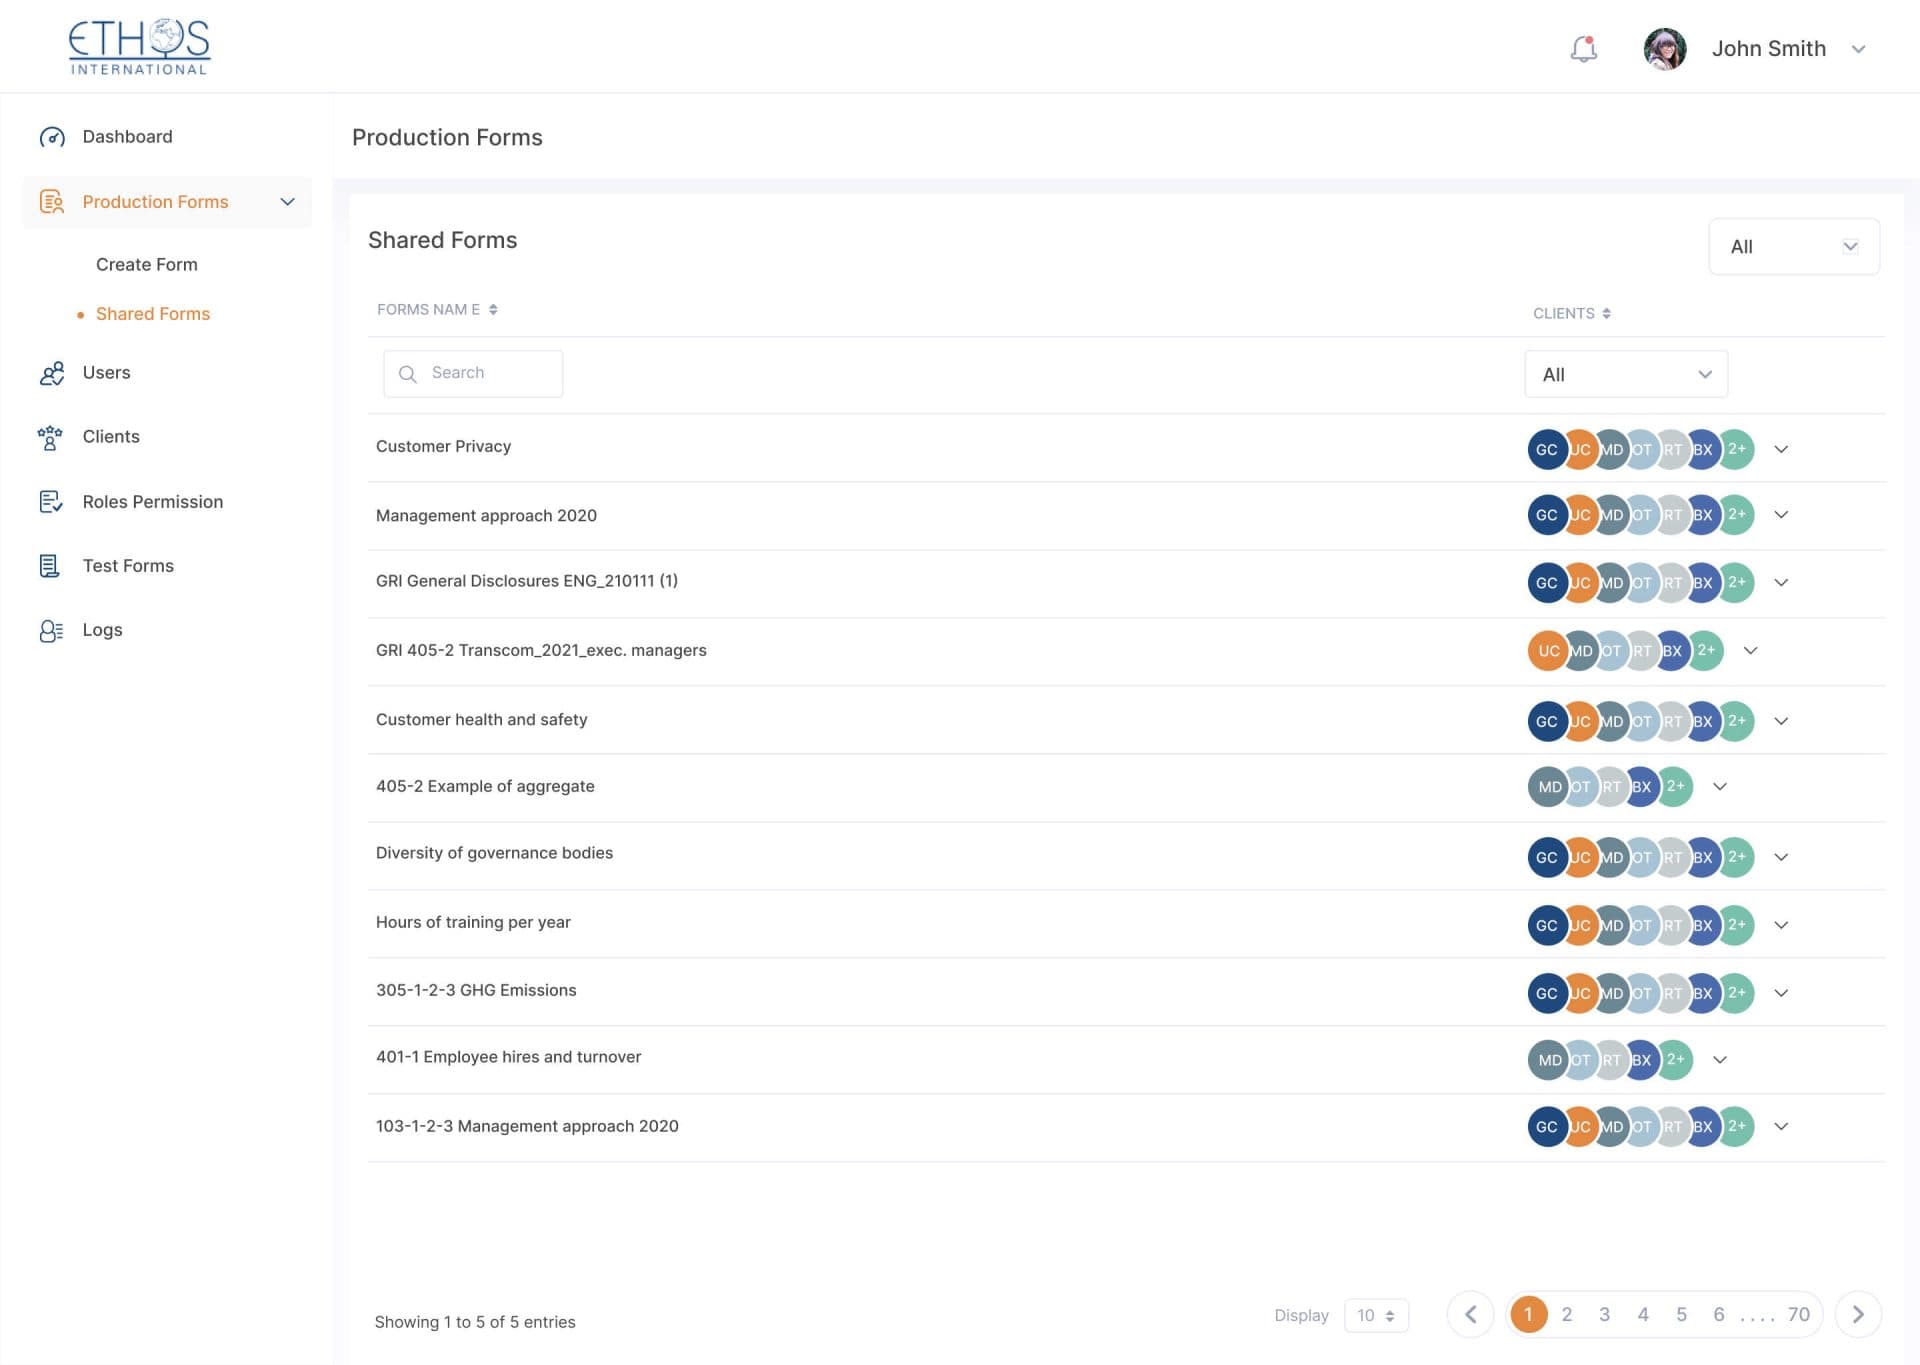Adjust the Display entries count stepper
This screenshot has height=1365, width=1920.
click(x=1376, y=1315)
